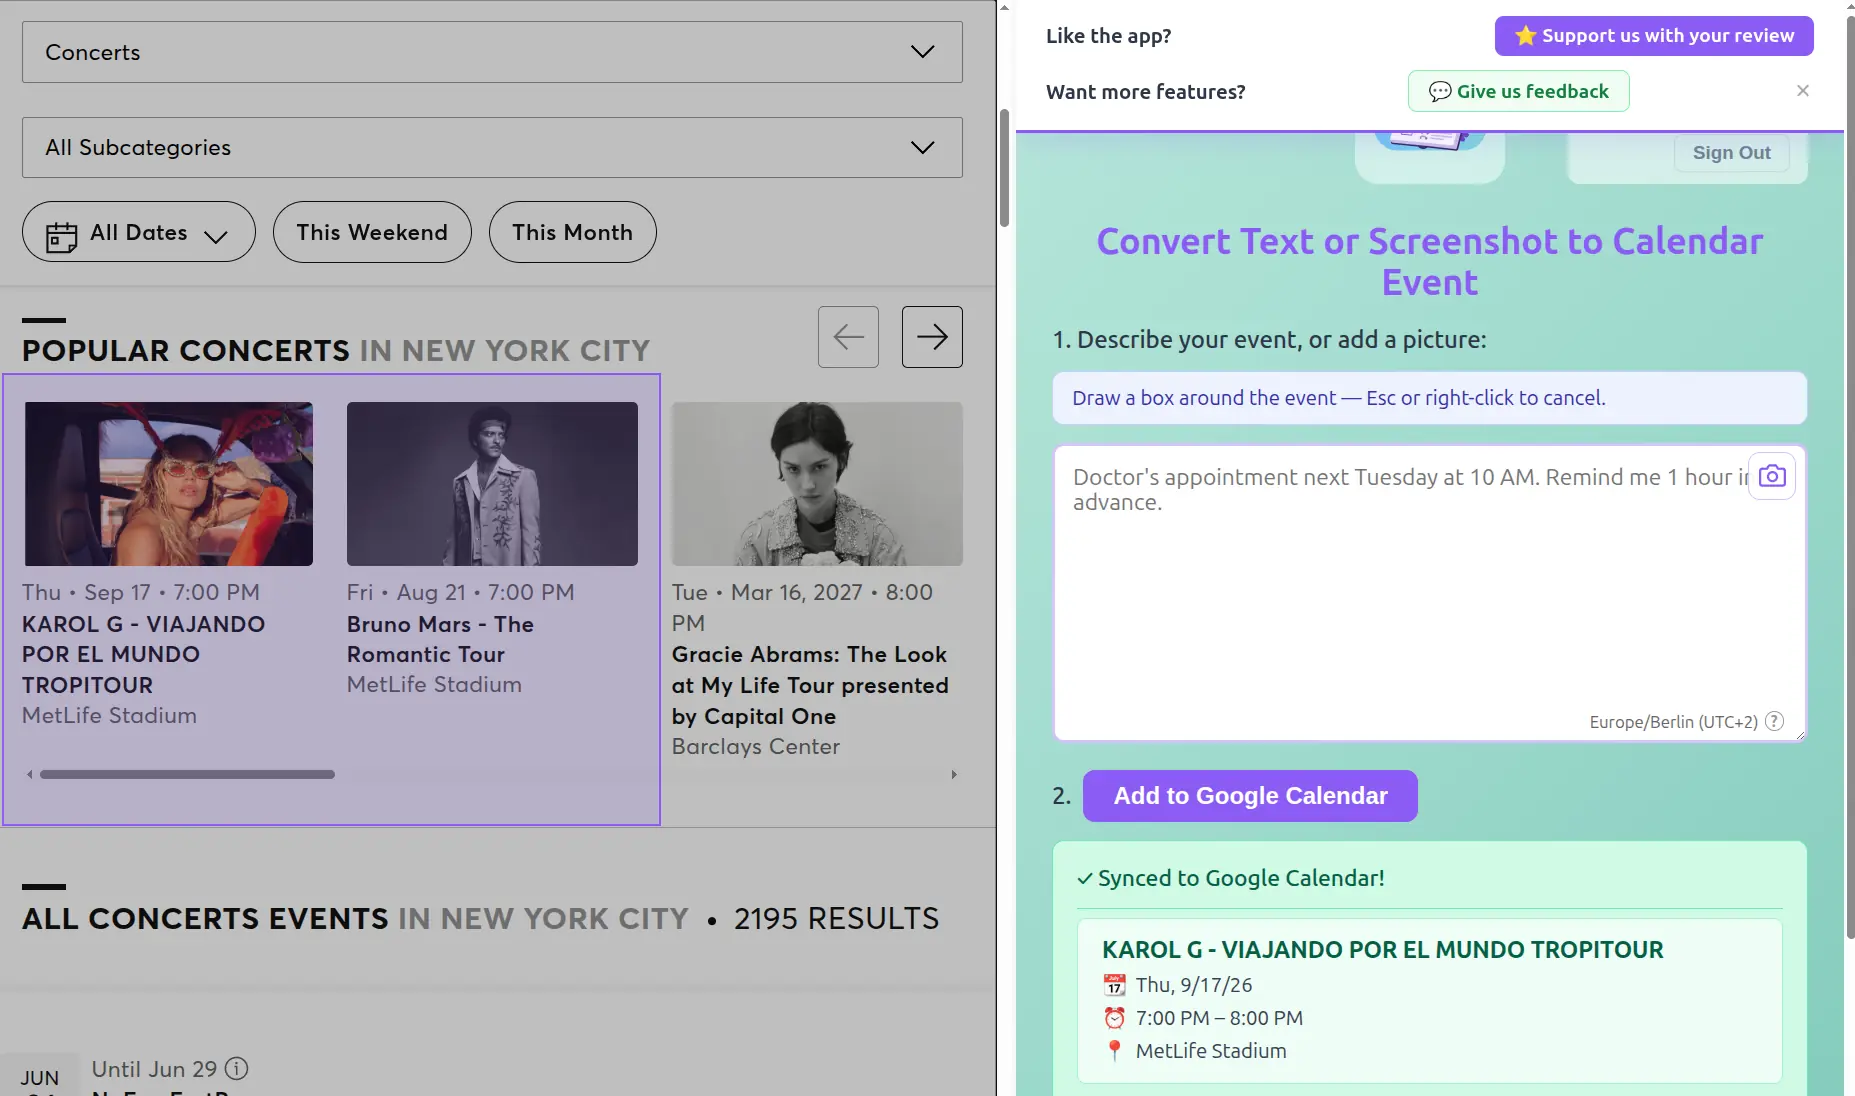1855x1096 pixels.
Task: Click the carousel scrollbar right arrow
Action: tap(954, 774)
